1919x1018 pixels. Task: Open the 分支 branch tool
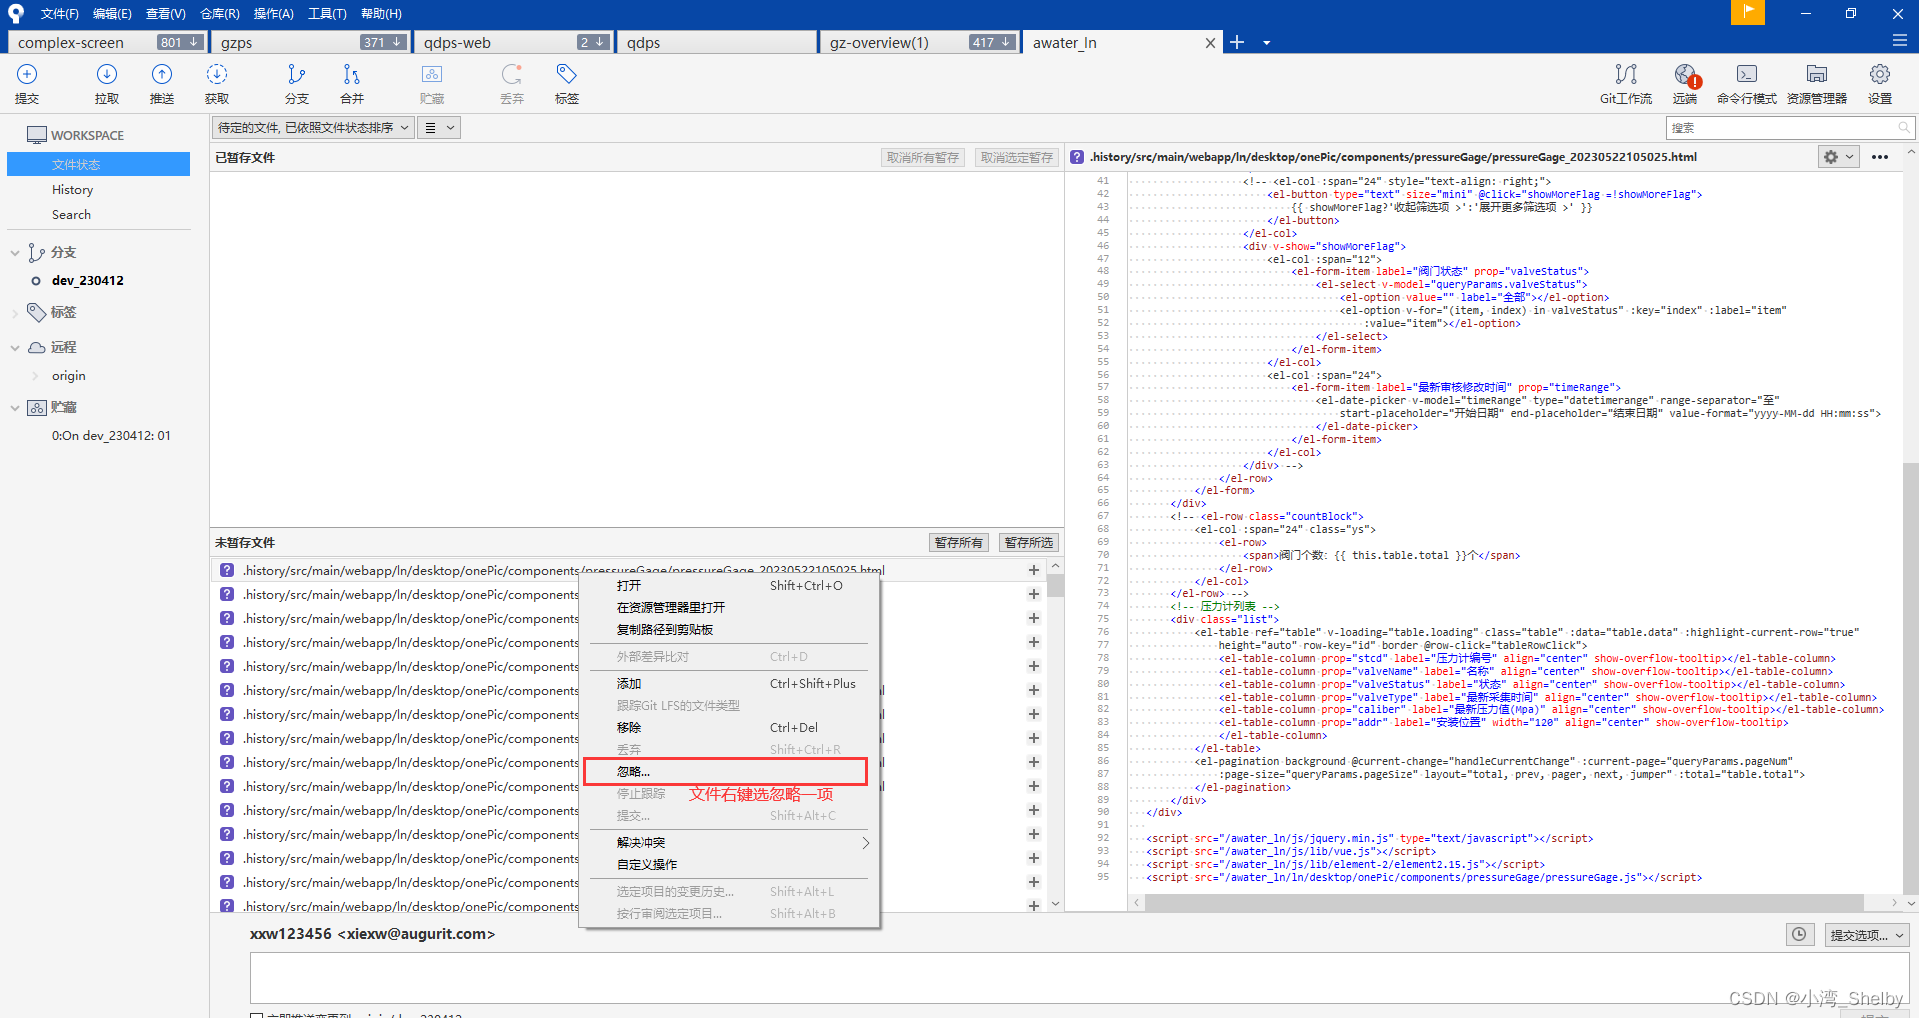coord(297,84)
